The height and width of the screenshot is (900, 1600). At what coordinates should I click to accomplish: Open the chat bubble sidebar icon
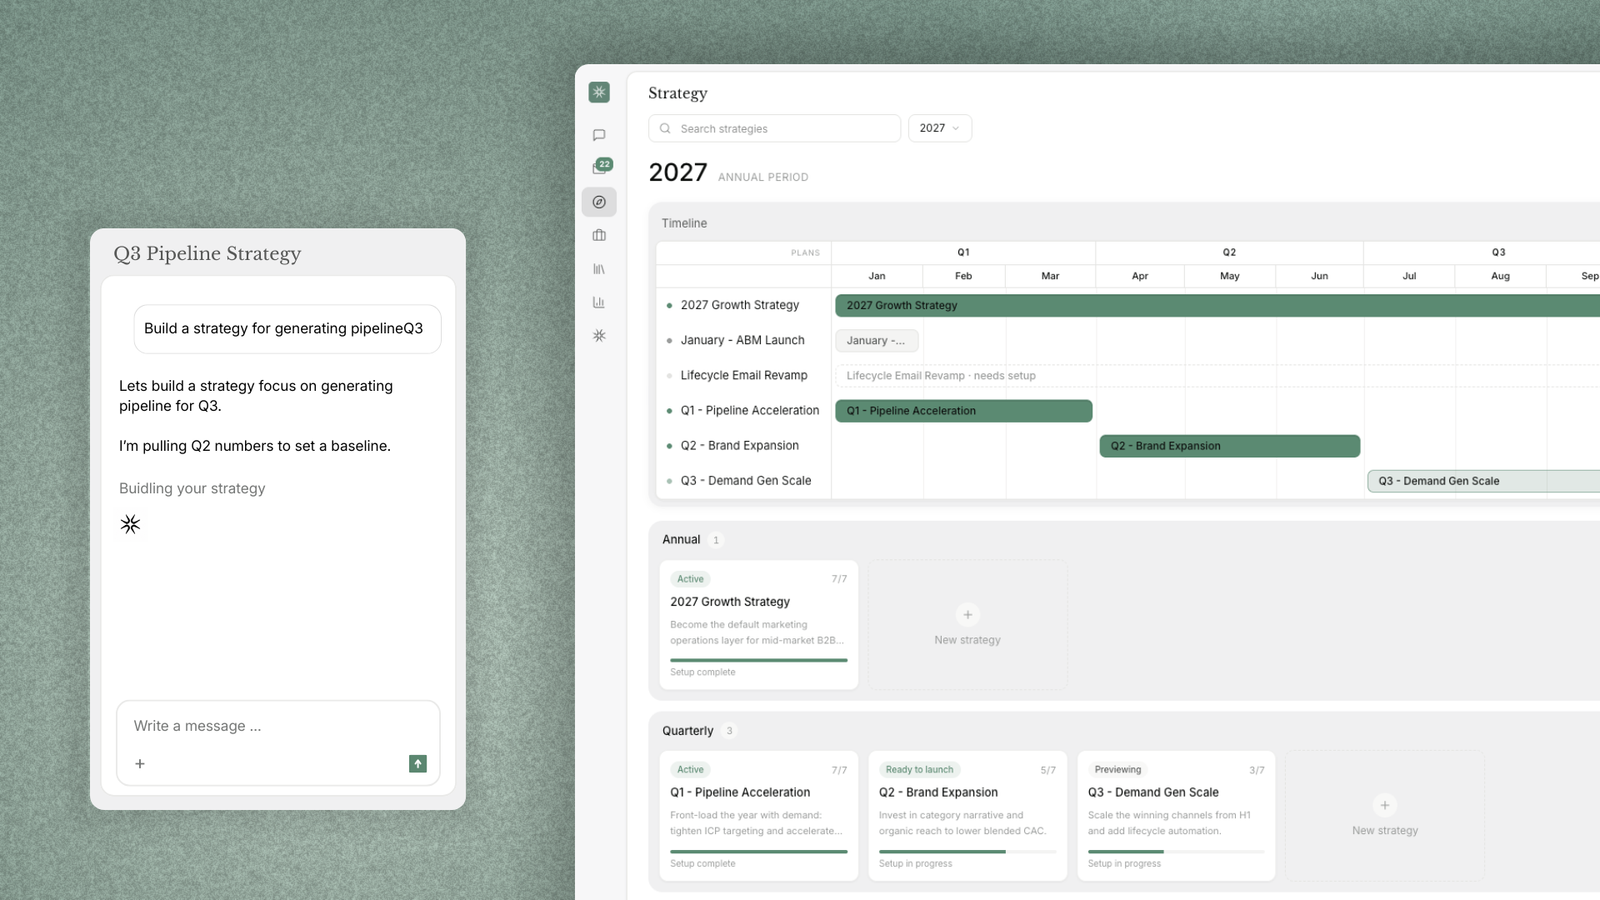pos(599,135)
